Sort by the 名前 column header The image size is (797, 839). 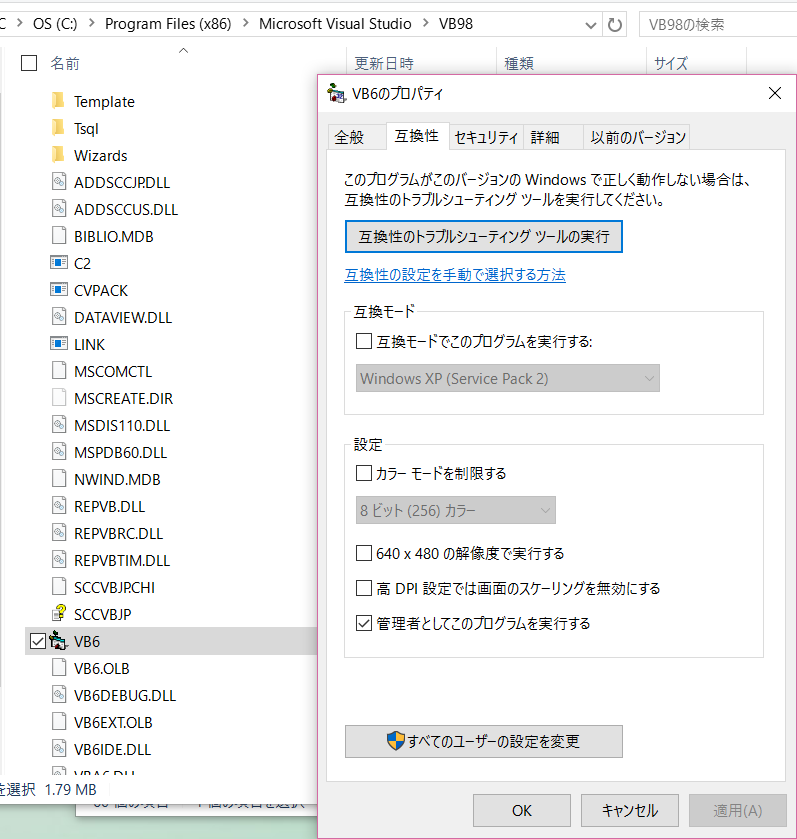[x=65, y=63]
